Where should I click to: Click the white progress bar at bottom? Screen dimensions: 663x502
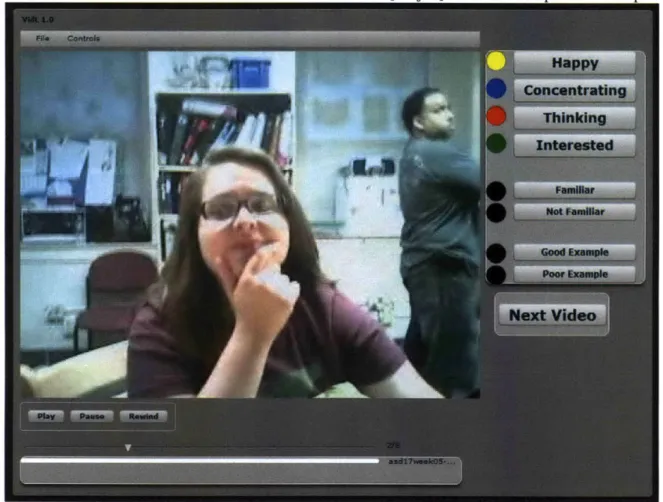200,461
